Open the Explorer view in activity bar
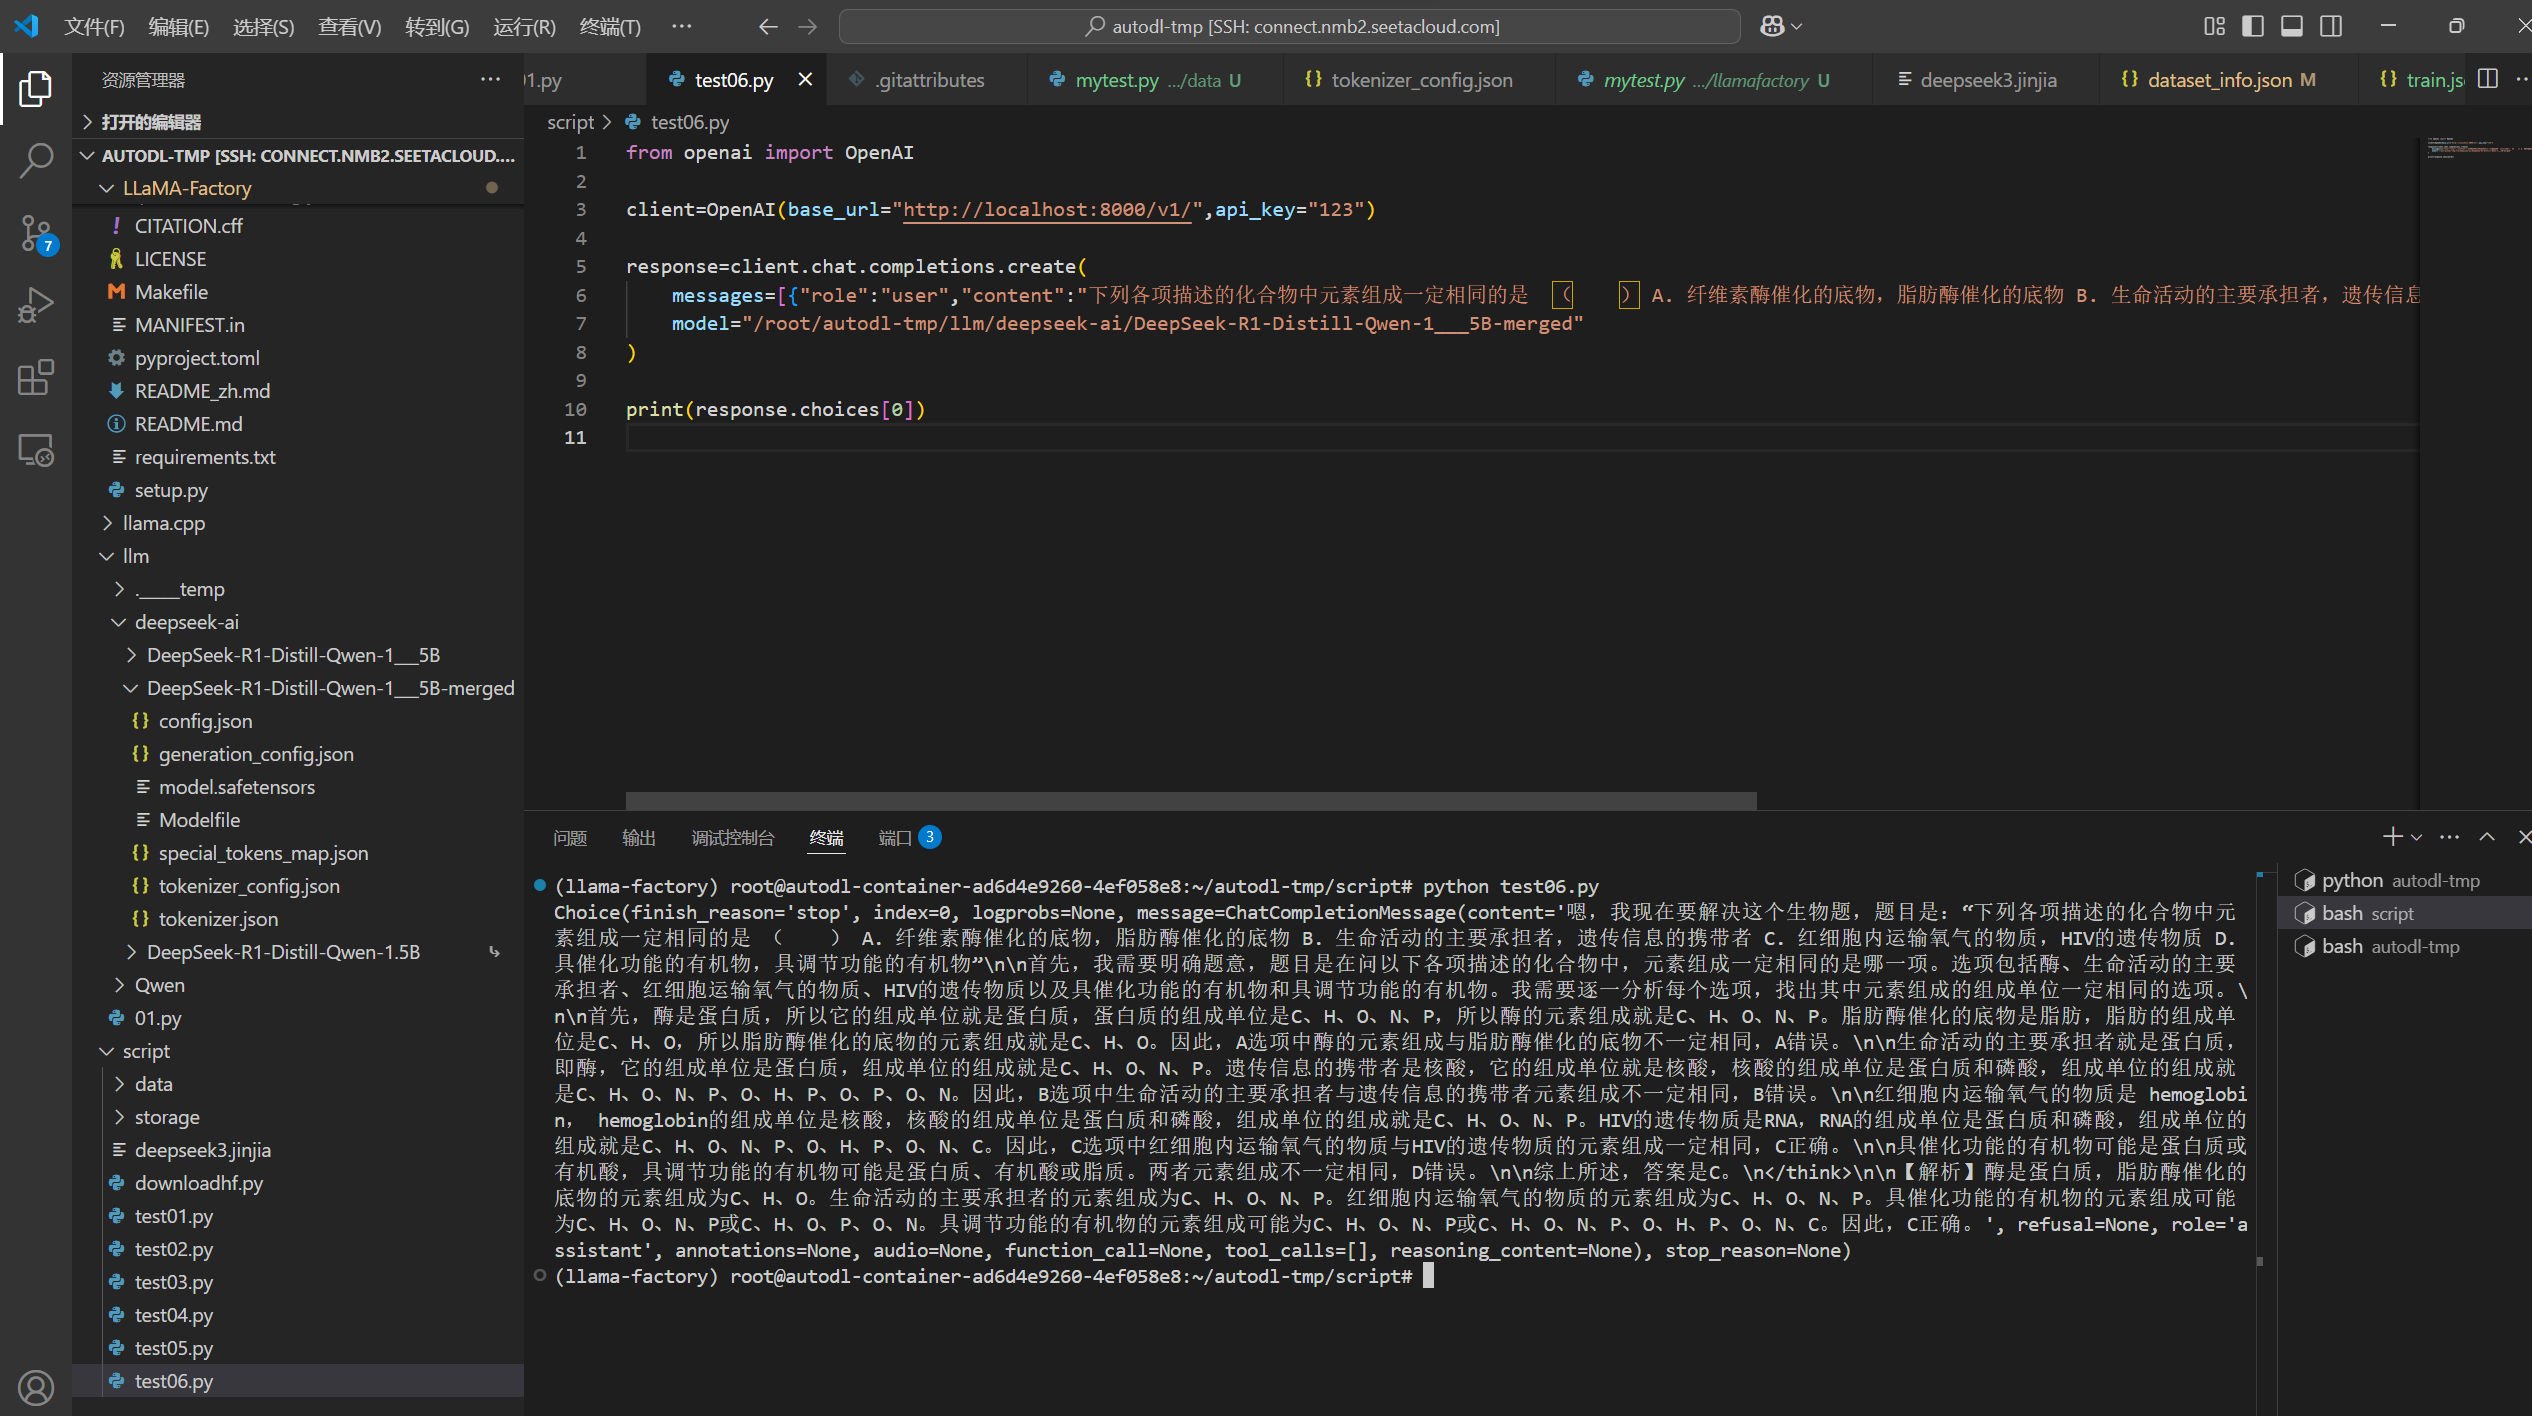Image resolution: width=2532 pixels, height=1416 pixels. (36, 89)
